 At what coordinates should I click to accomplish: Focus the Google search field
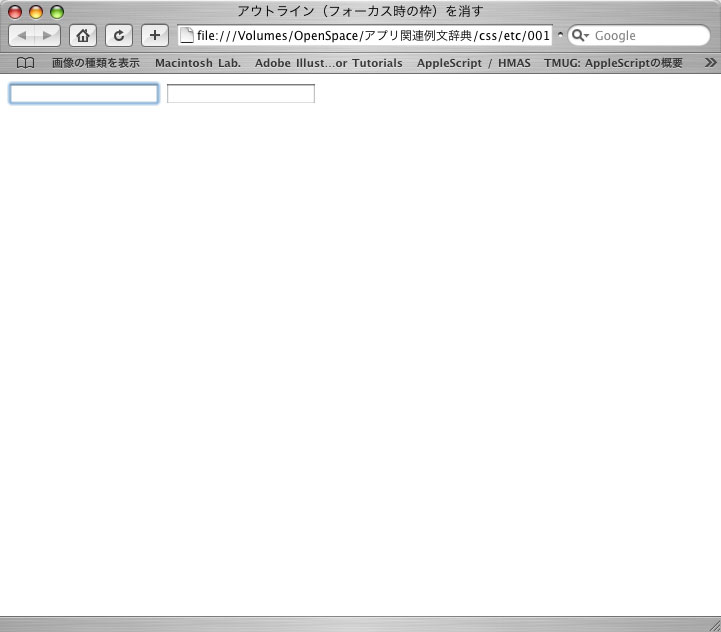coord(645,36)
